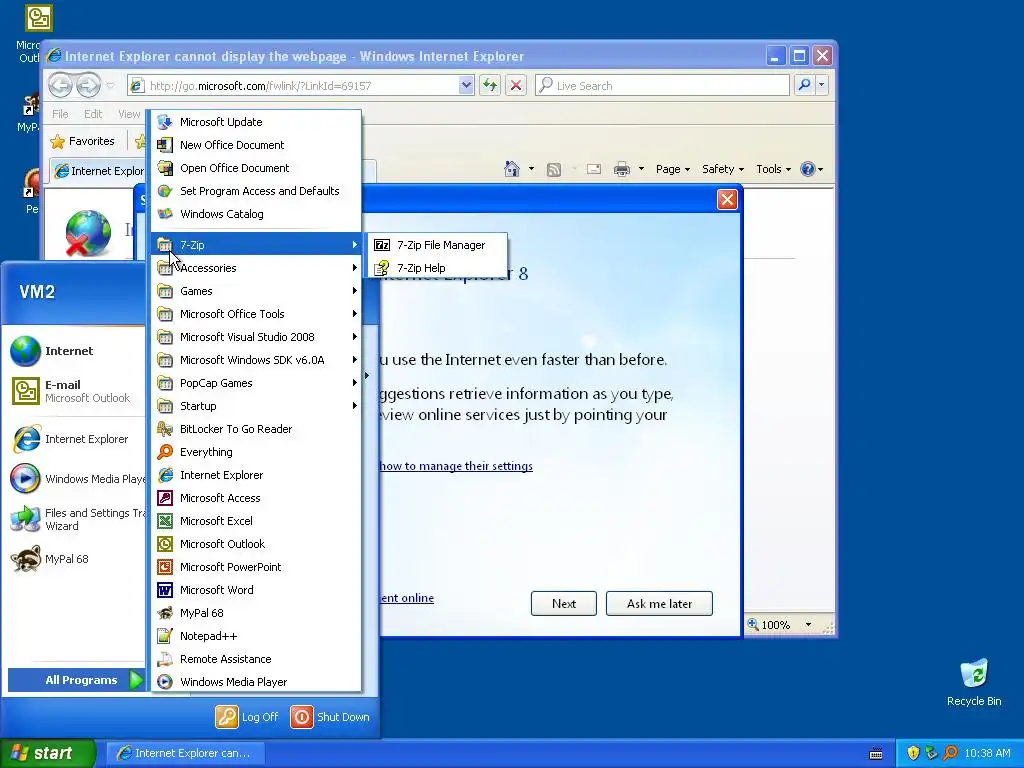Open 7-Zip Help entry
The height and width of the screenshot is (768, 1024).
tap(438, 268)
